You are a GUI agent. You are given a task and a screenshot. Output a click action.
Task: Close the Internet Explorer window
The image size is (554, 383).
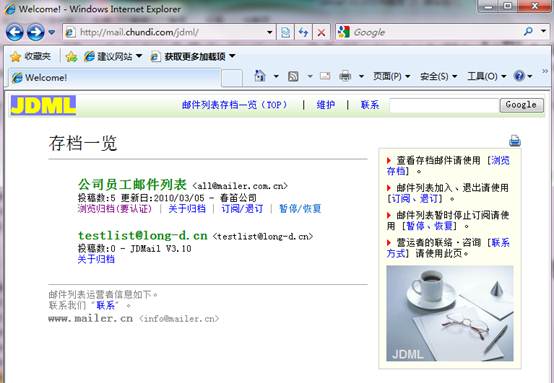pyautogui.click(x=535, y=6)
